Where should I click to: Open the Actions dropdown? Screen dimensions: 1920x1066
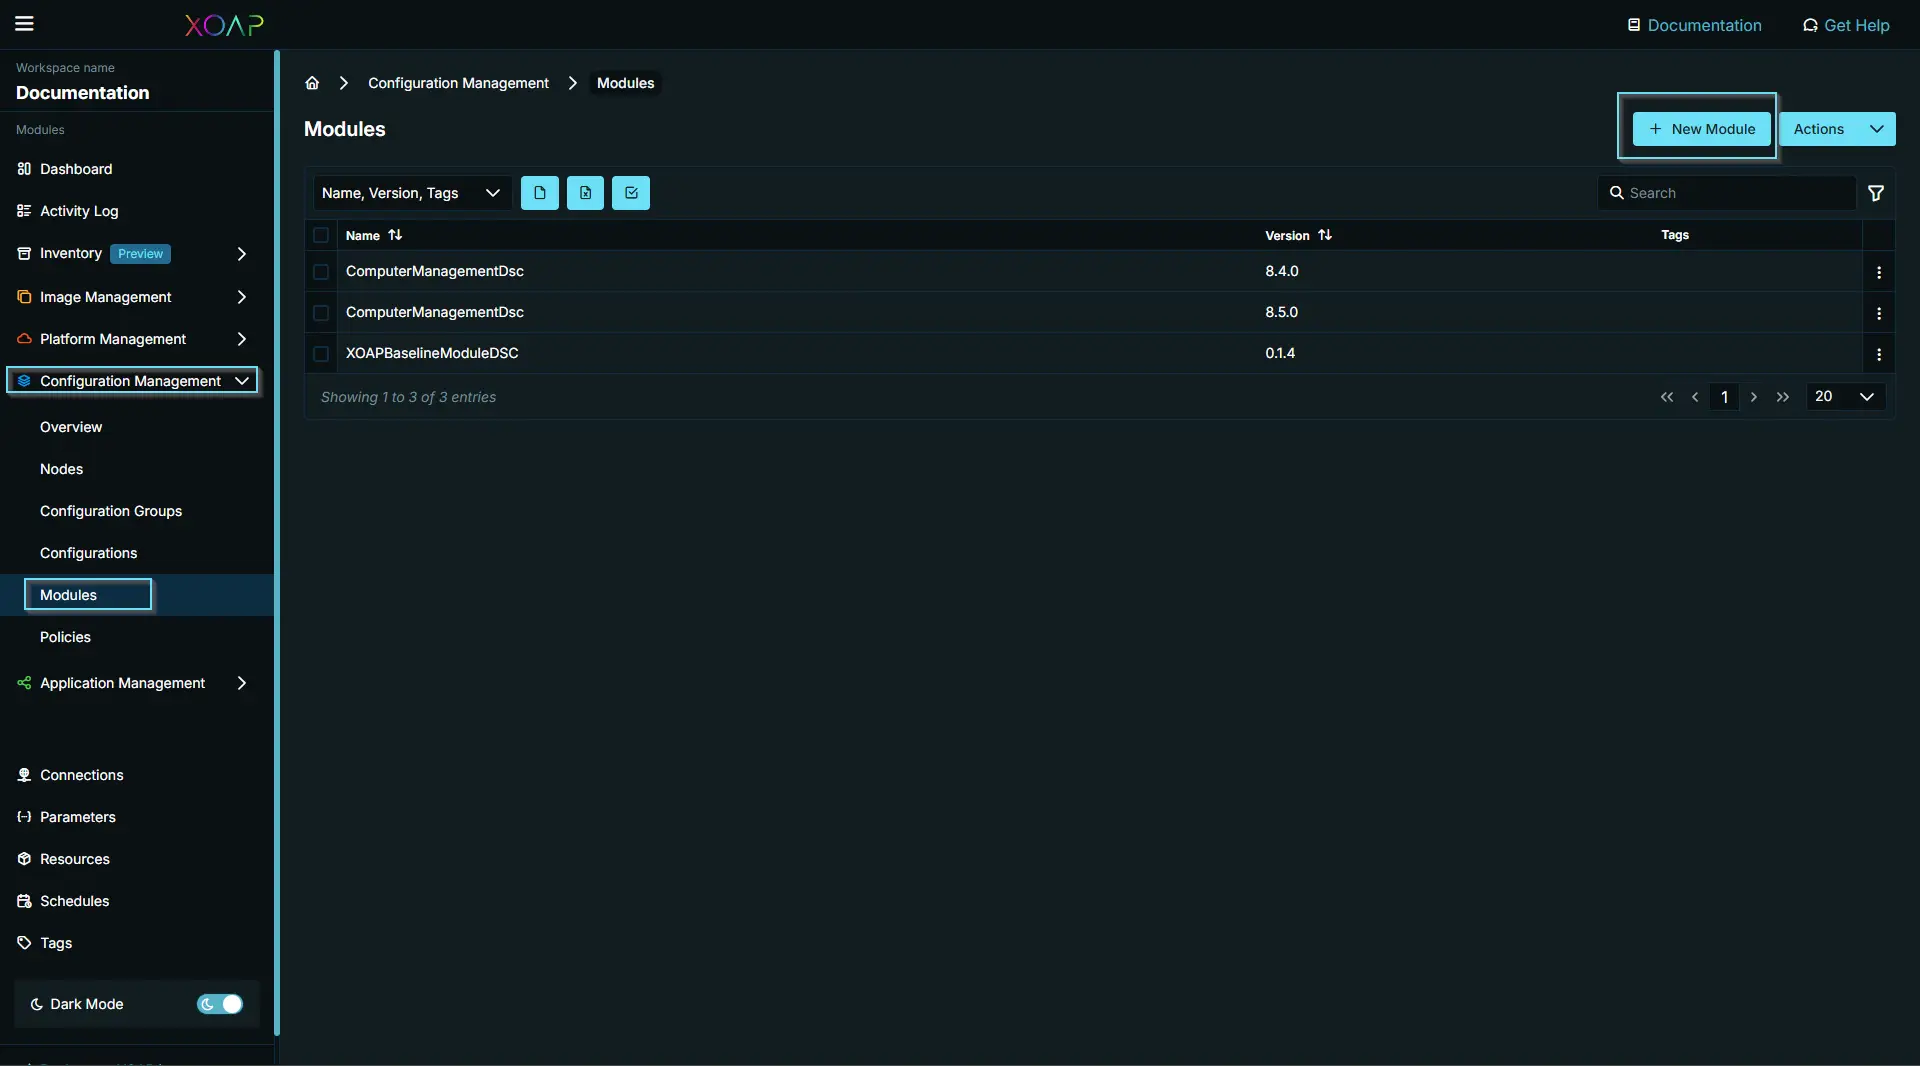pyautogui.click(x=1838, y=129)
